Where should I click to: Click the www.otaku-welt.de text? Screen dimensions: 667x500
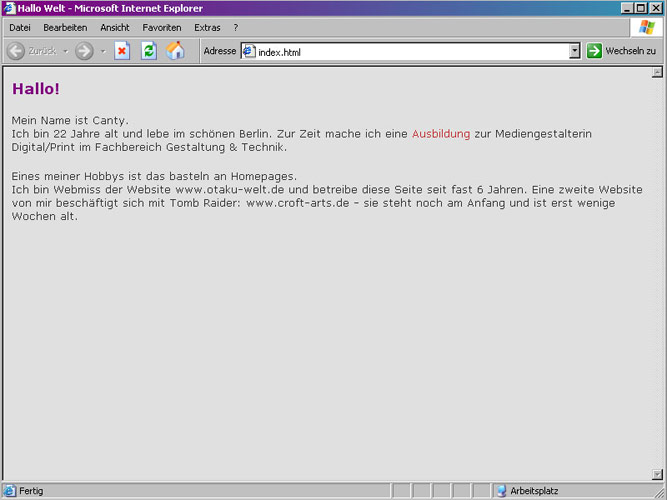230,189
